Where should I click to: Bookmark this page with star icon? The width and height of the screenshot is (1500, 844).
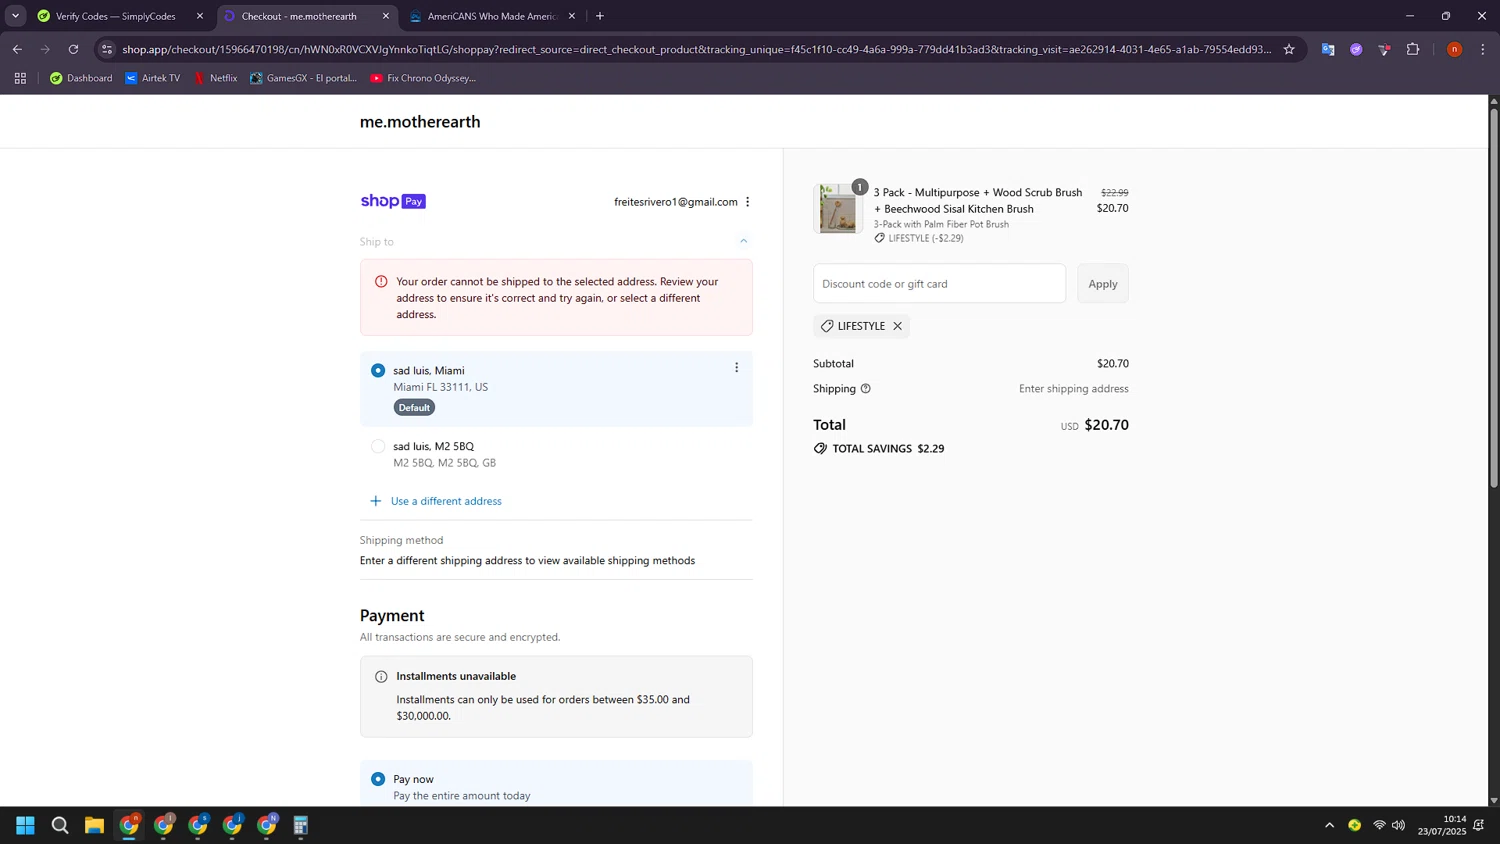pos(1289,49)
